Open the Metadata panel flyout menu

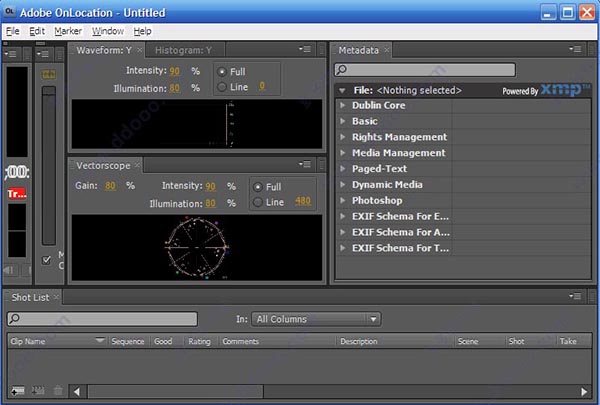[575, 49]
